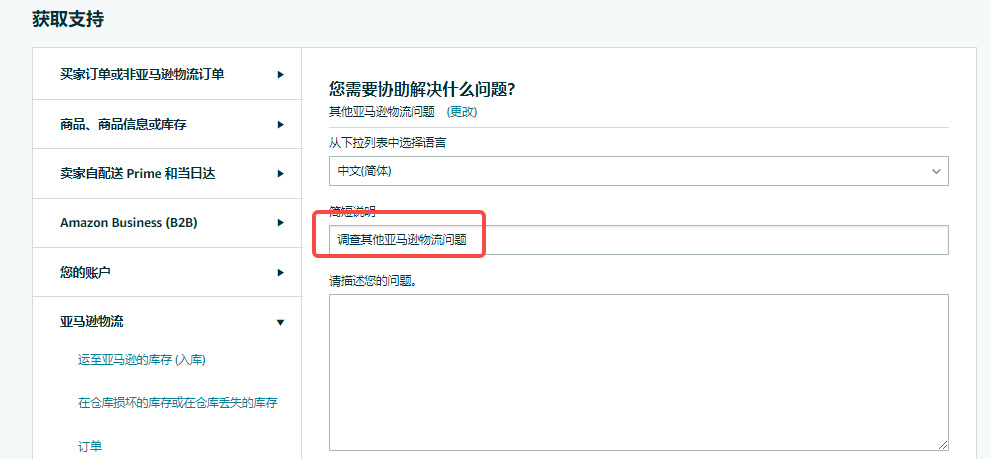Image resolution: width=991 pixels, height=459 pixels.
Task: Click 您需要协助解决什么问题? heading
Action: click(x=422, y=89)
